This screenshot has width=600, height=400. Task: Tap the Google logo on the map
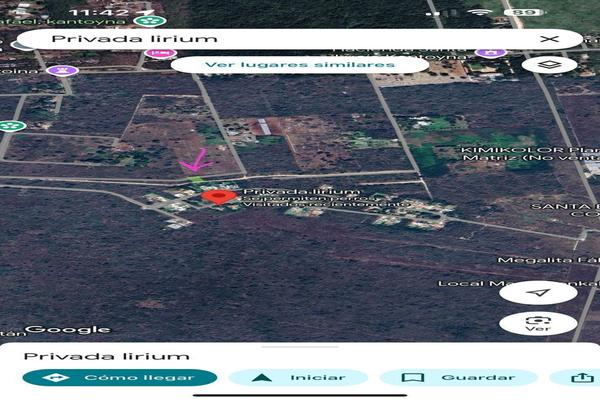tap(67, 329)
